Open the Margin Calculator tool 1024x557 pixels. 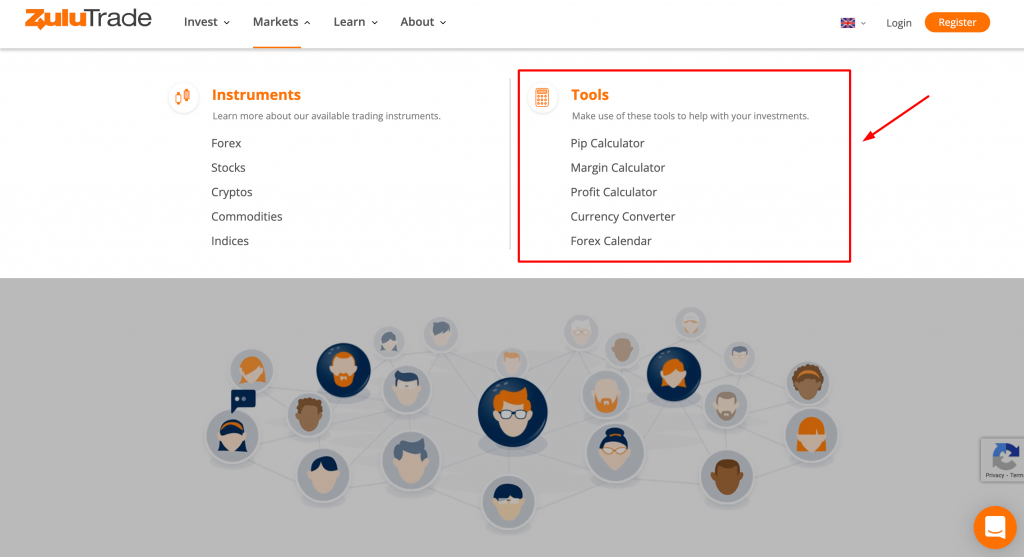pos(618,168)
